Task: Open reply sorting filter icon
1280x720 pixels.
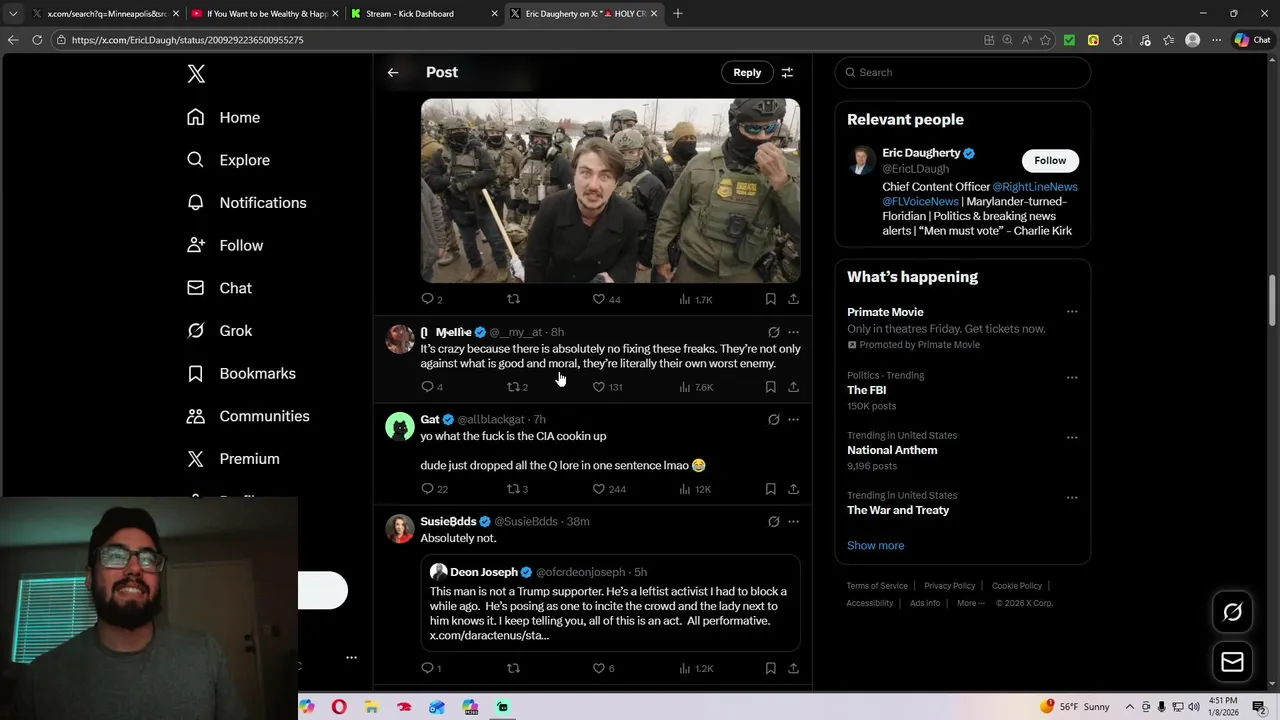Action: click(x=787, y=72)
